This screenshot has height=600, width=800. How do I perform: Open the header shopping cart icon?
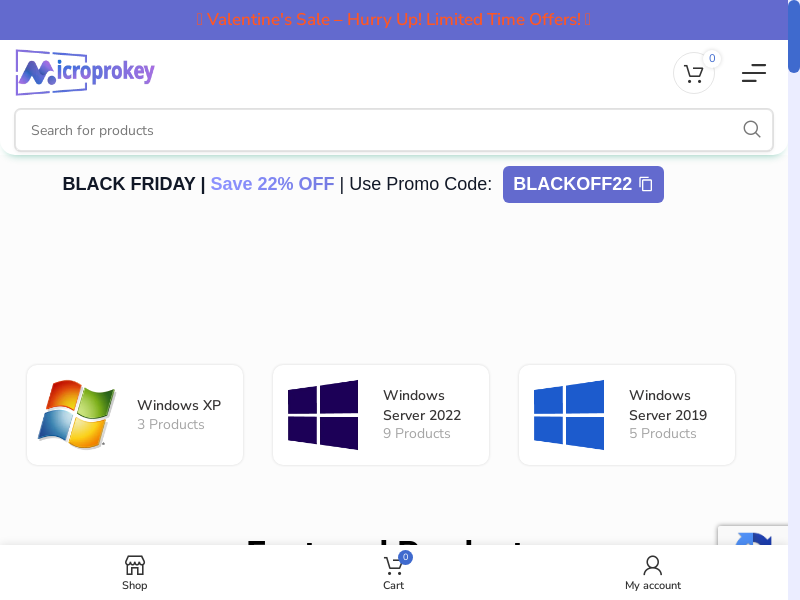693,73
